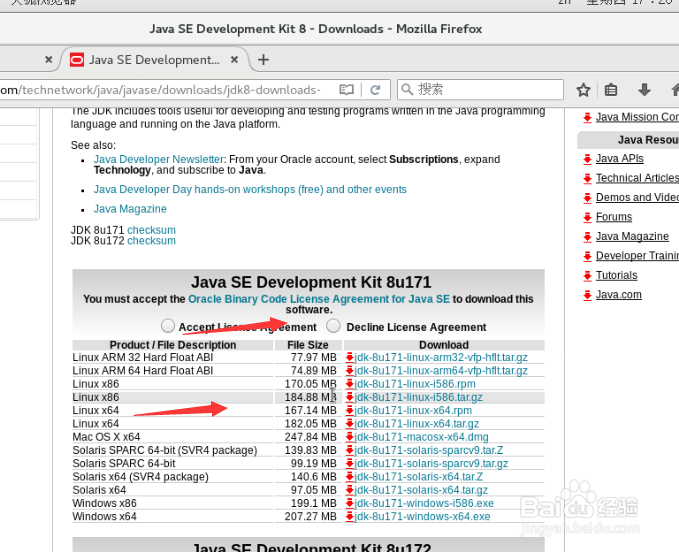Download jdk-8u171-solaris-x64.tar.Z
Image resolution: width=679 pixels, height=552 pixels.
(x=419, y=477)
